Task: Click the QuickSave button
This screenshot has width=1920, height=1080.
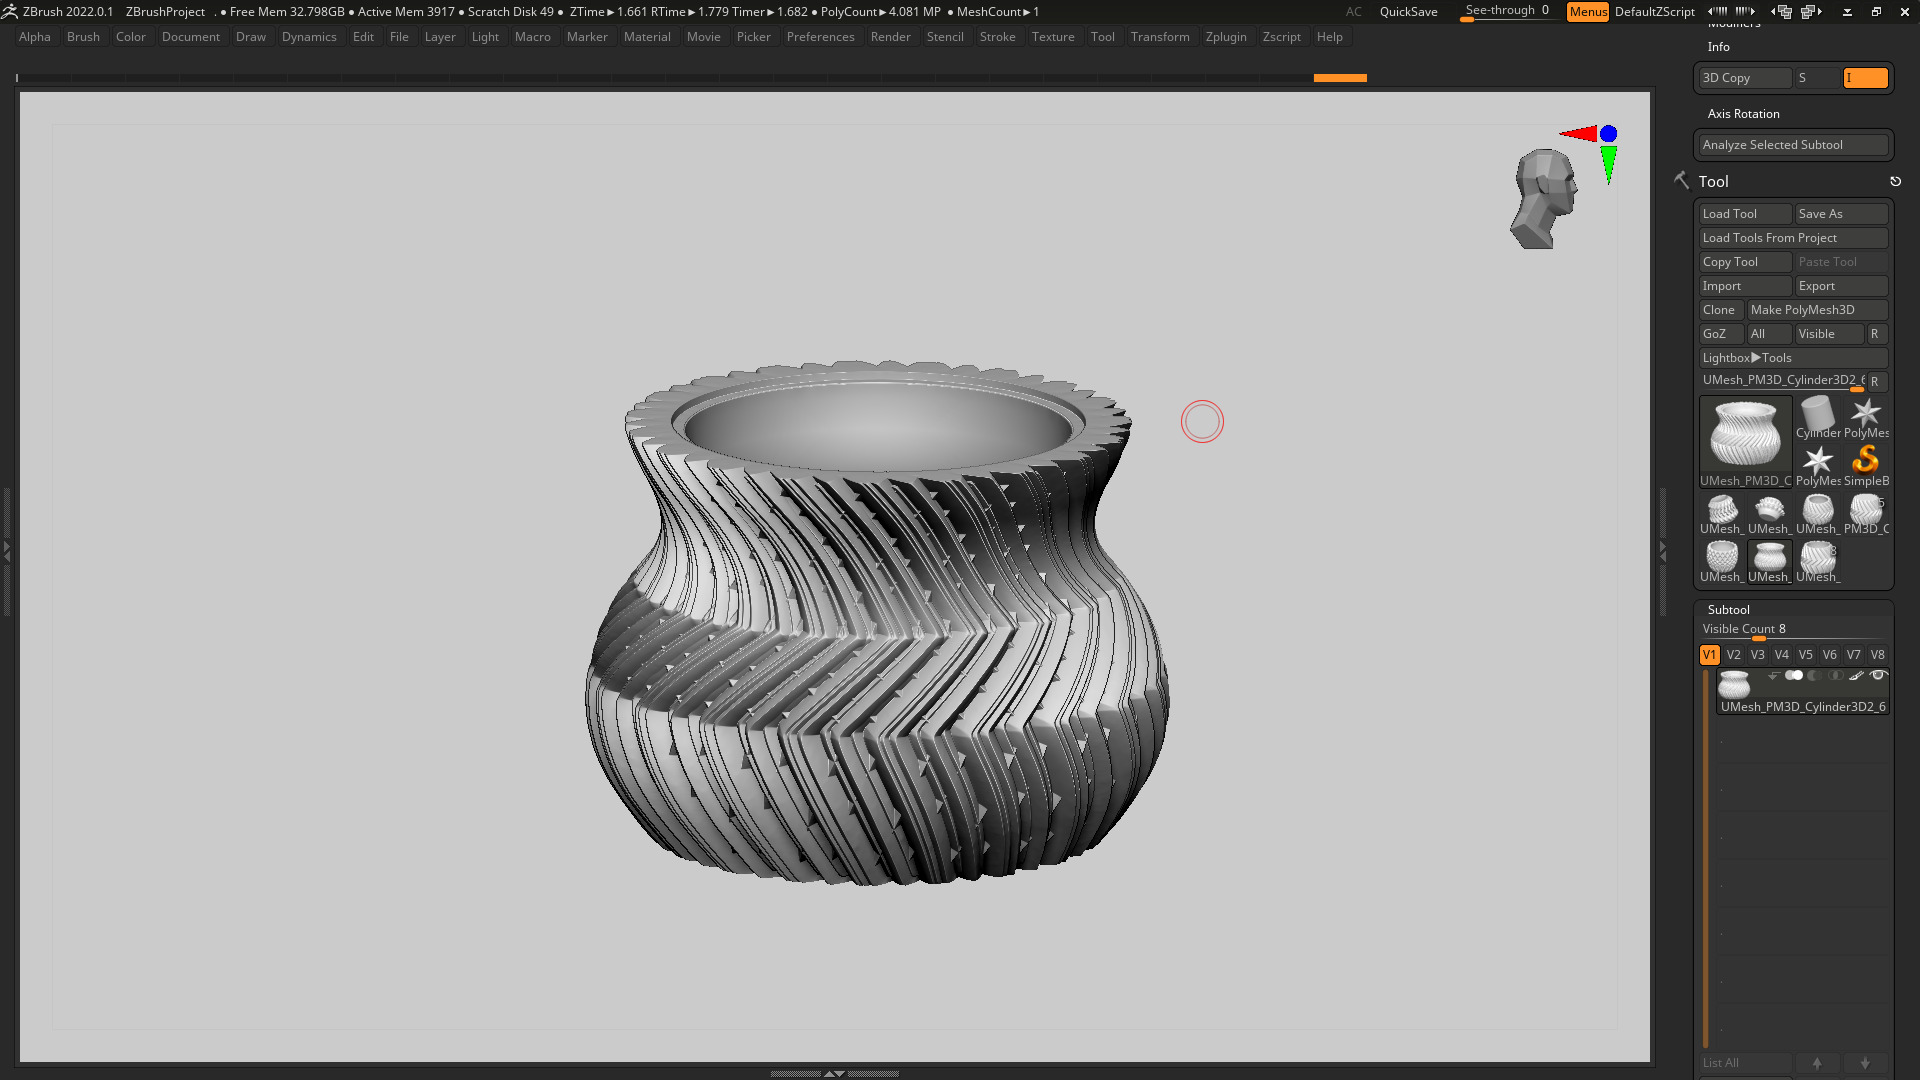Action: click(x=1408, y=11)
